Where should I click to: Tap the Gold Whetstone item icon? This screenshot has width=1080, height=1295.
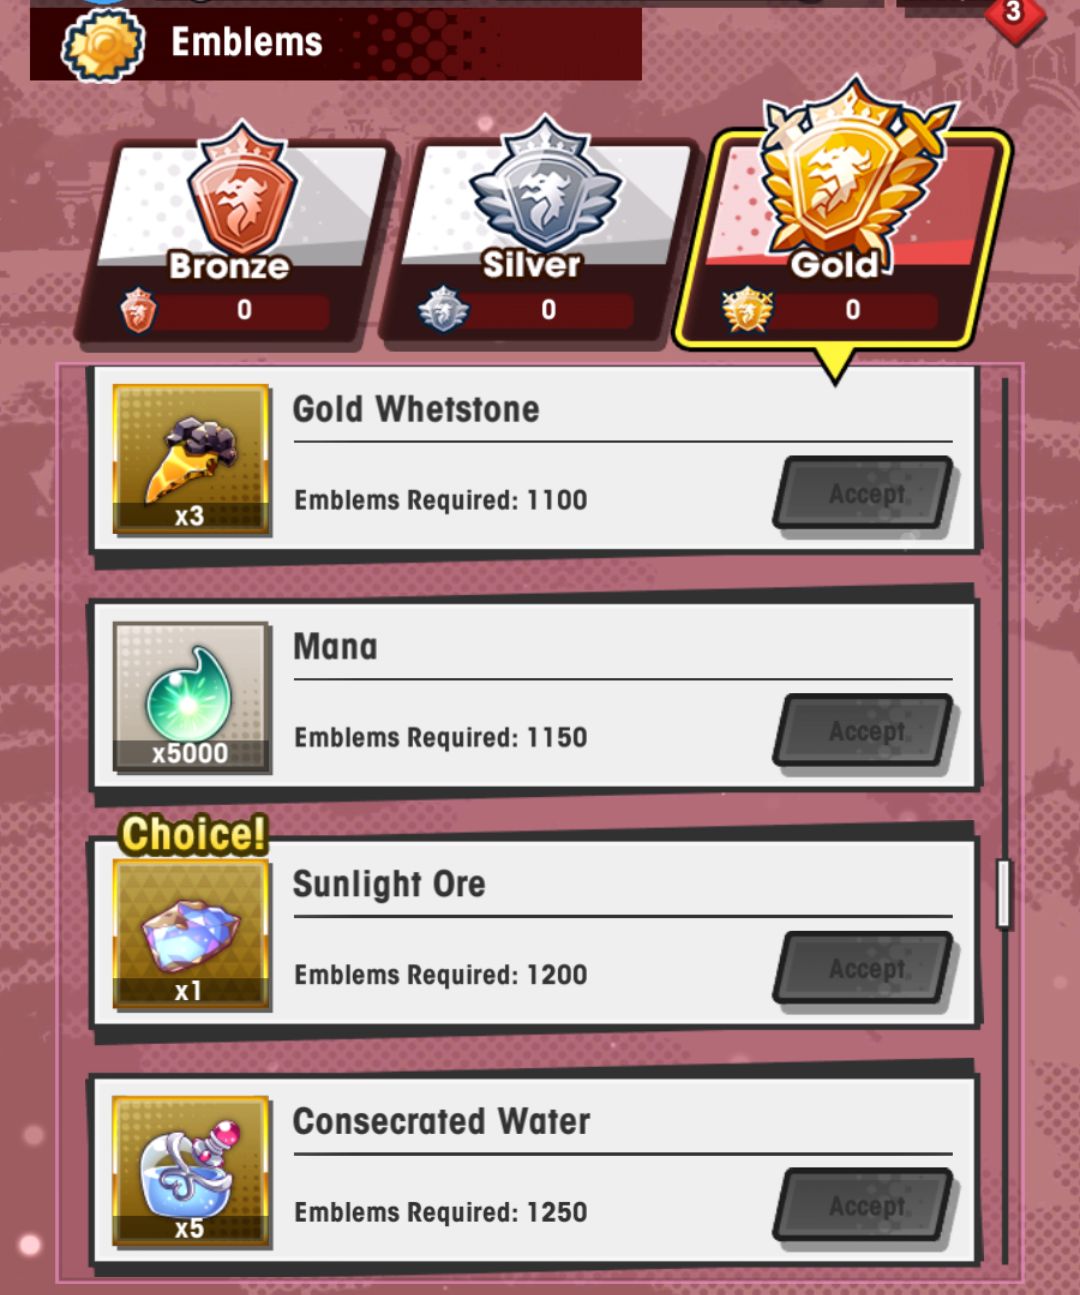(191, 460)
